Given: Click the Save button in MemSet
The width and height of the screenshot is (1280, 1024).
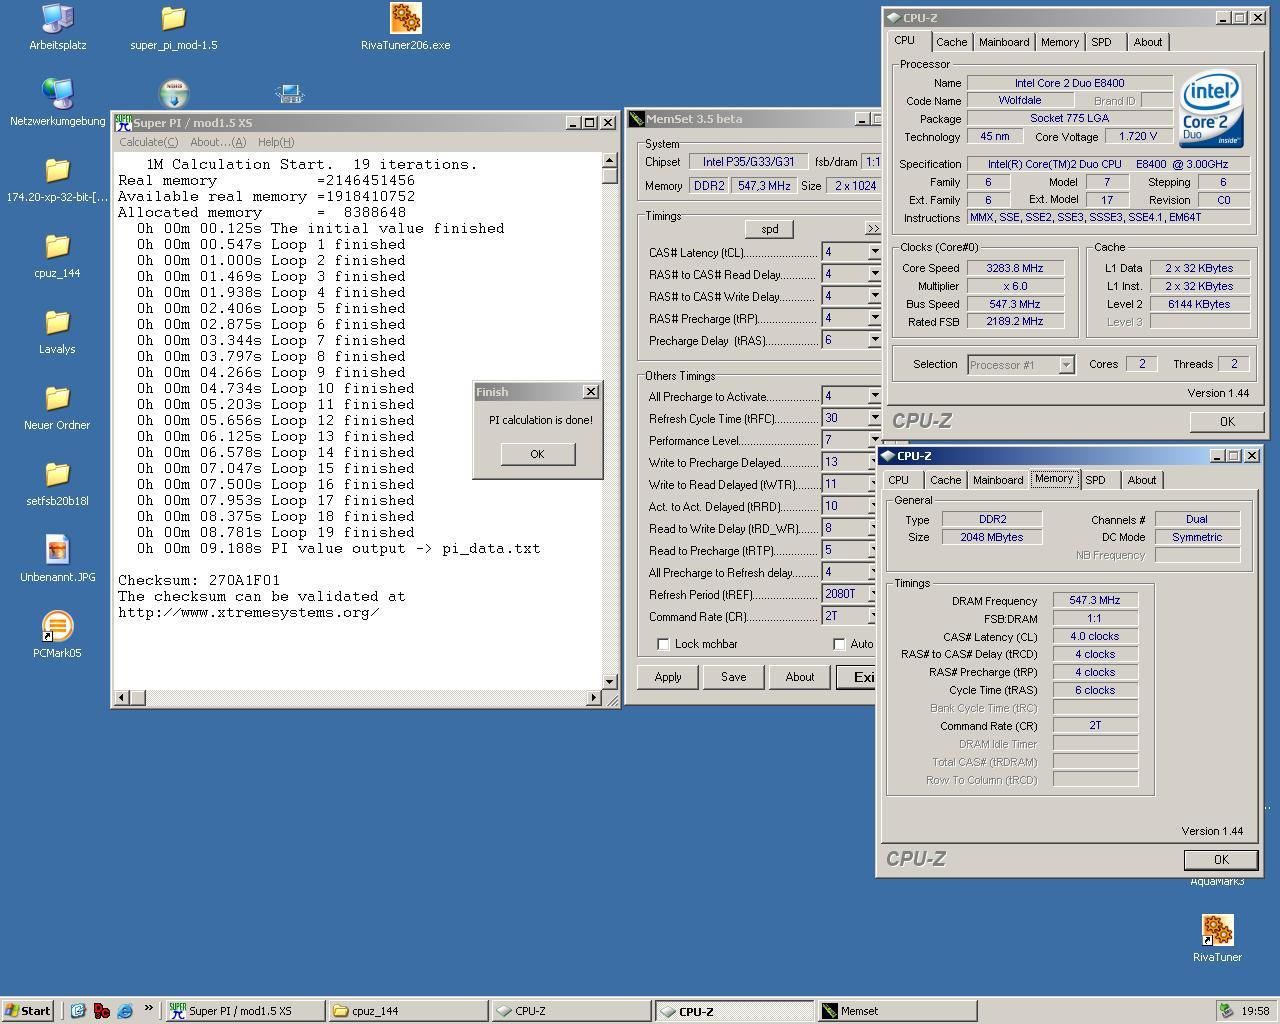Looking at the screenshot, I should point(733,677).
